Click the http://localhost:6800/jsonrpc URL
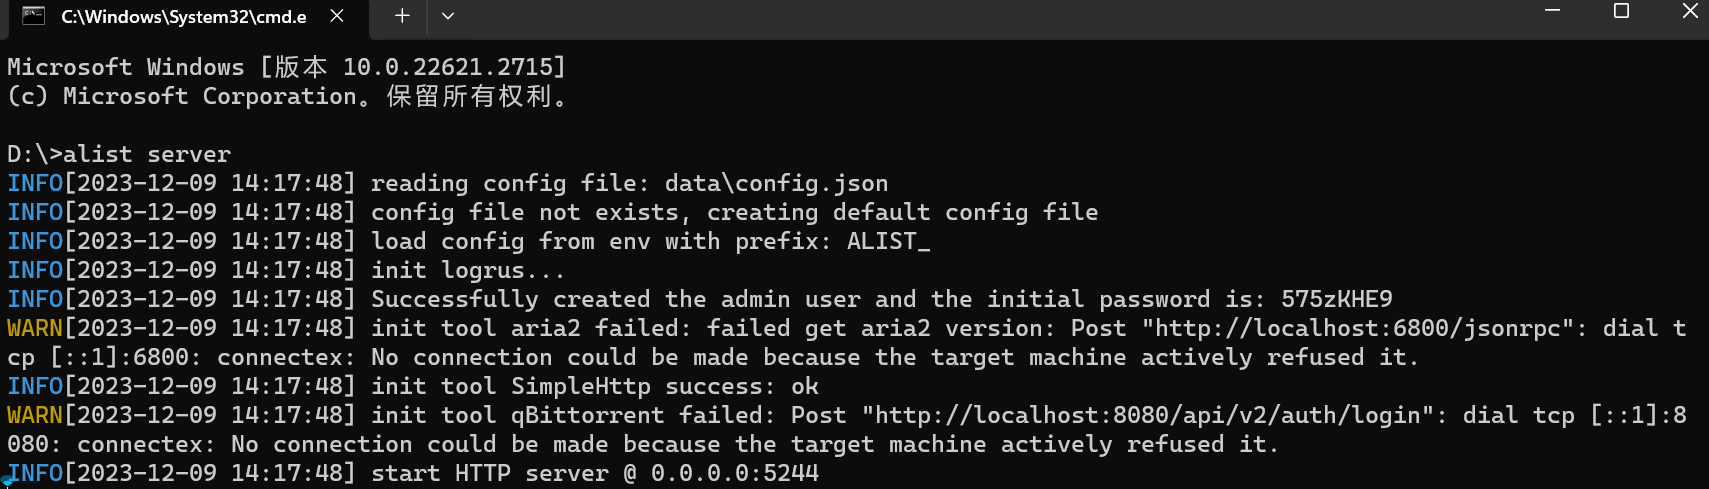1709x489 pixels. [x=1357, y=328]
